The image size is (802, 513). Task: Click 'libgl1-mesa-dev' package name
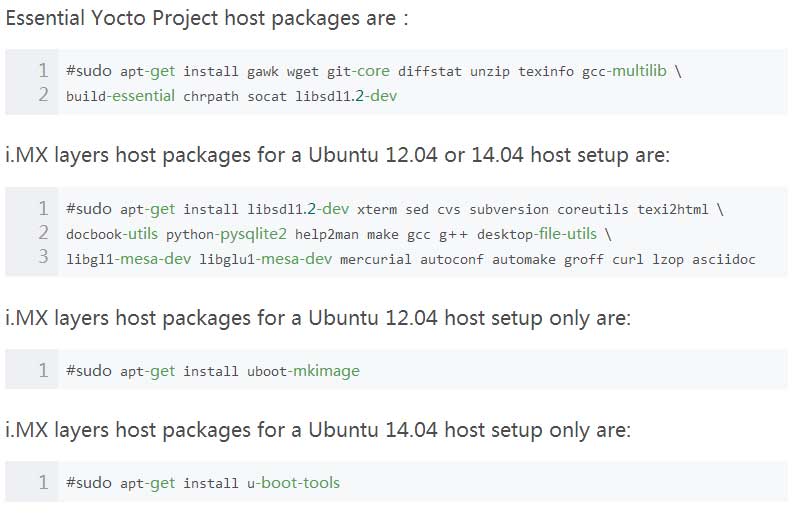(x=128, y=259)
